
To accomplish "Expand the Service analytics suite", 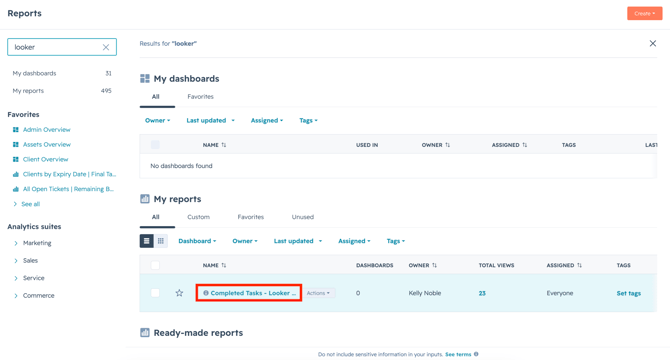I will 16,278.
